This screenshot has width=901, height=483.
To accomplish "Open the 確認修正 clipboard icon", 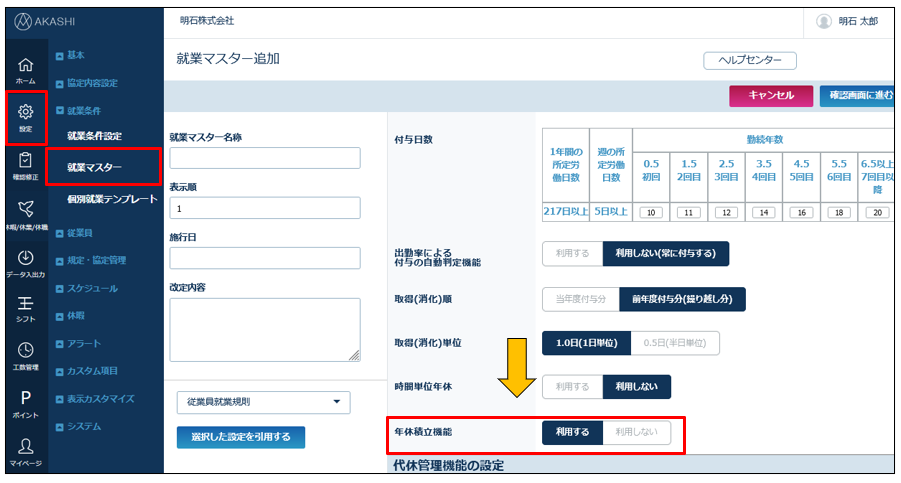I will coord(25,165).
